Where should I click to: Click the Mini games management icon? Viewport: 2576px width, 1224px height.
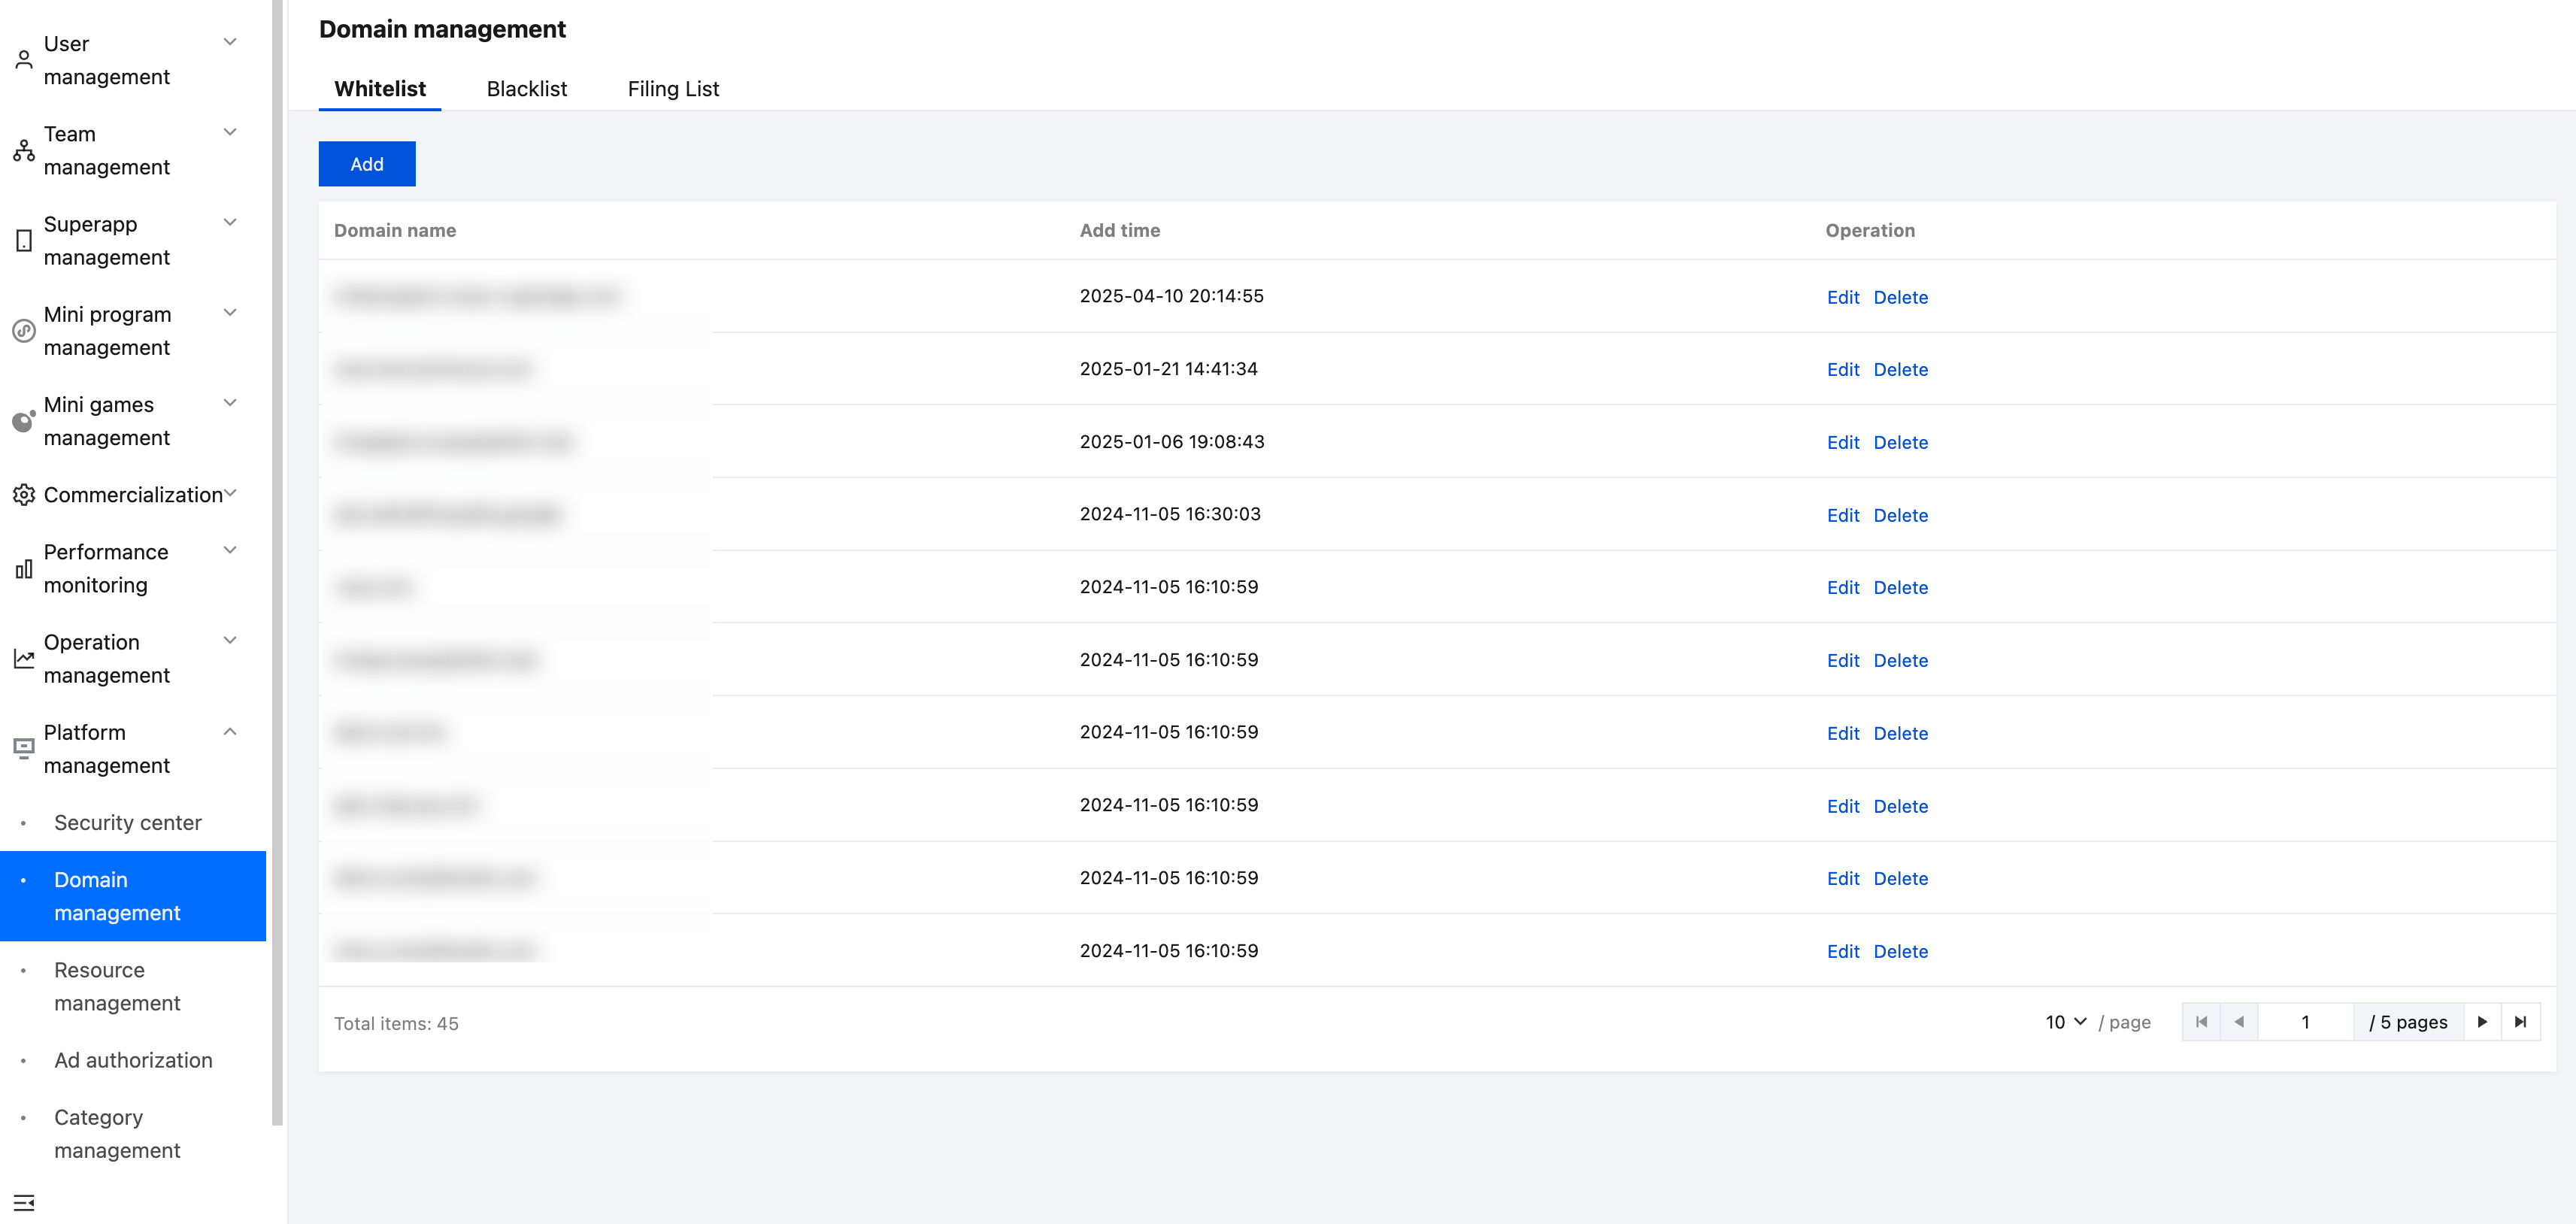coord(24,421)
